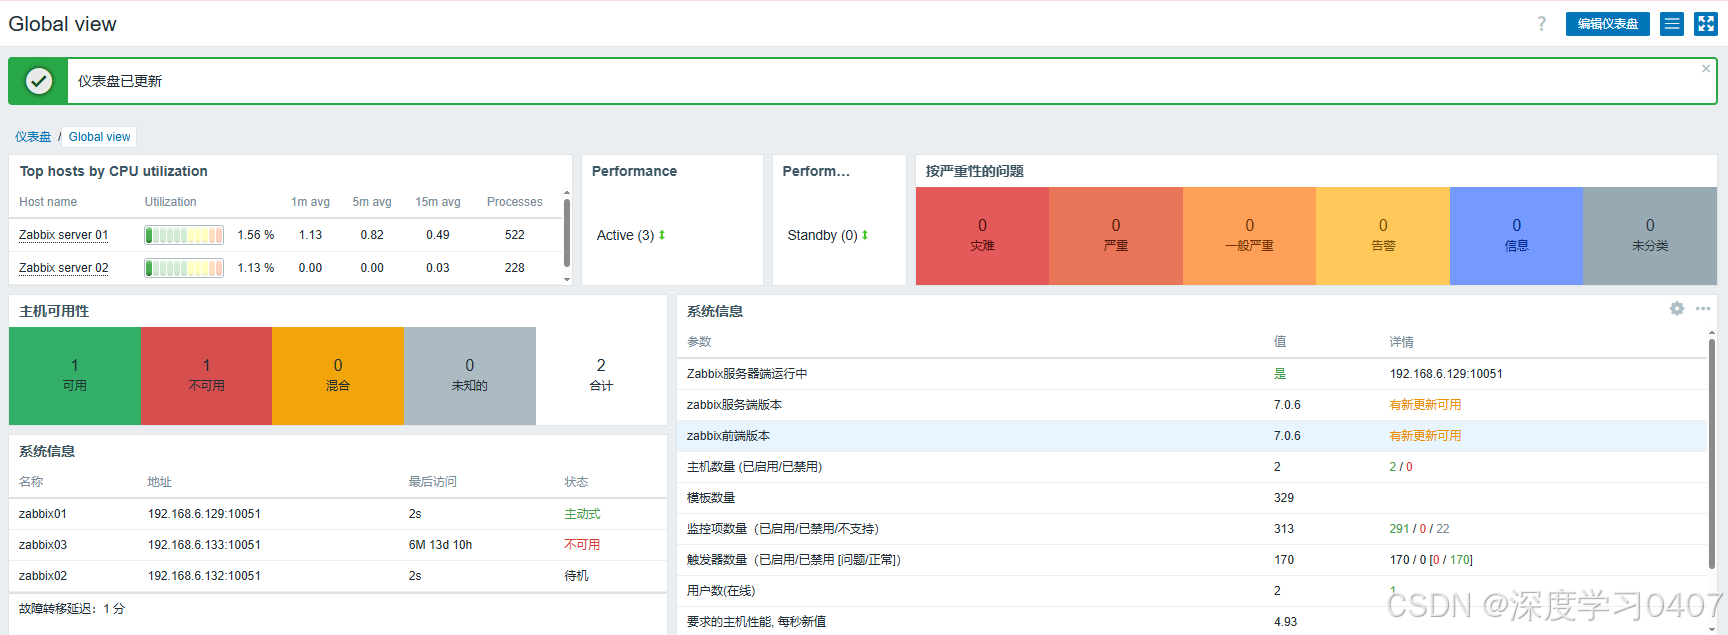Select the 灾难 disaster severity tile
The width and height of the screenshot is (1728, 635).
click(x=982, y=236)
